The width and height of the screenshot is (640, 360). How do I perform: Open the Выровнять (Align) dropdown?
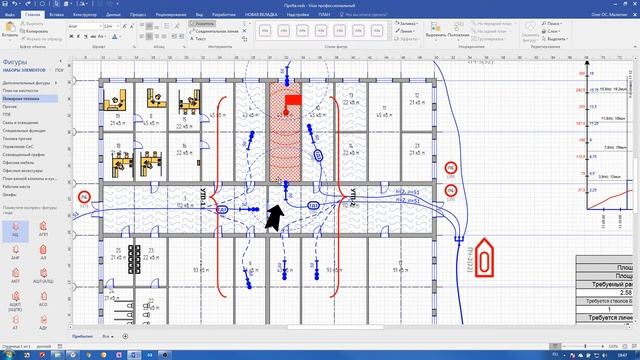click(x=436, y=31)
